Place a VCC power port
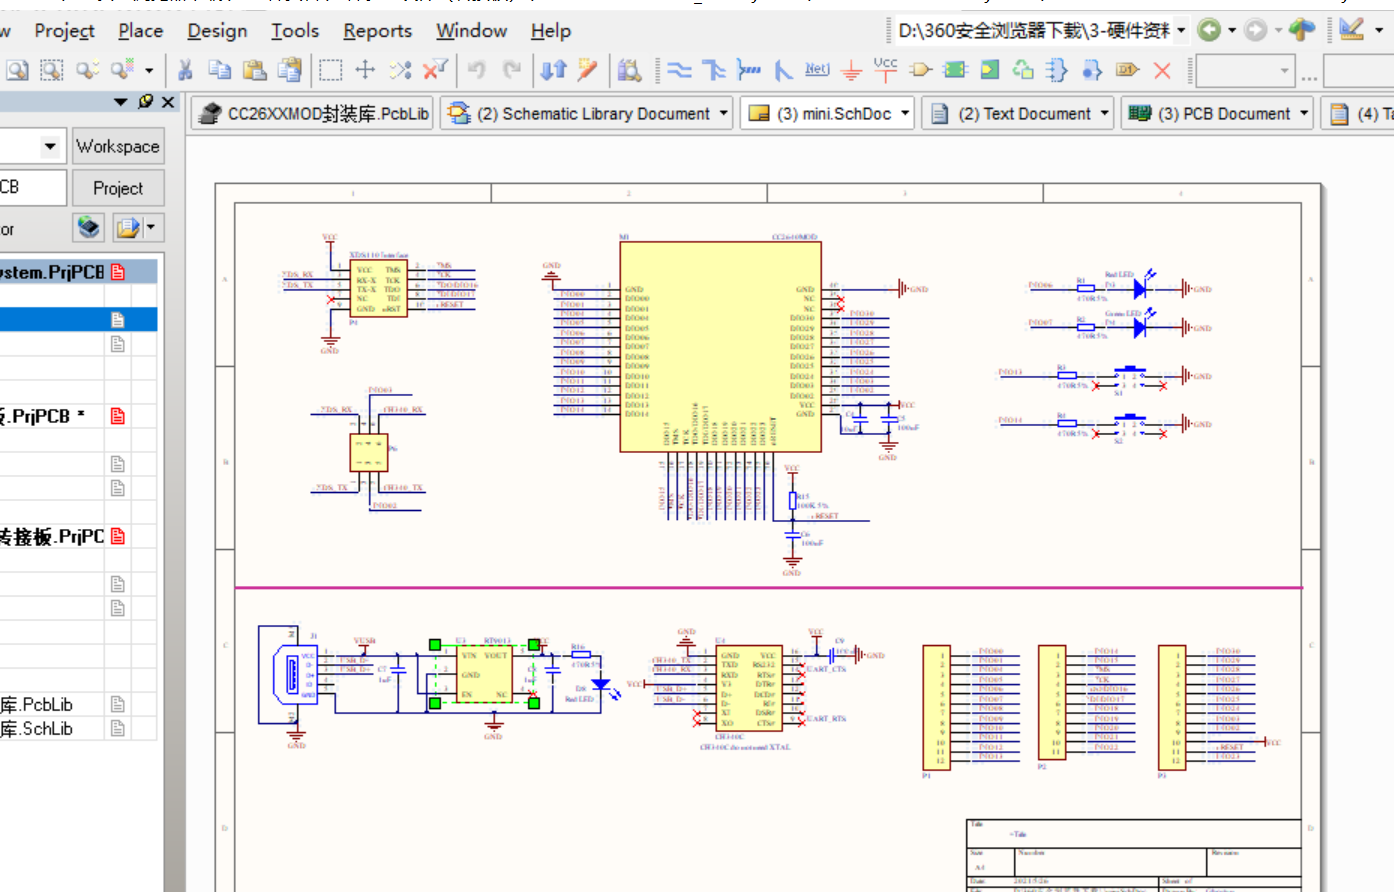The height and width of the screenshot is (892, 1394). 885,68
